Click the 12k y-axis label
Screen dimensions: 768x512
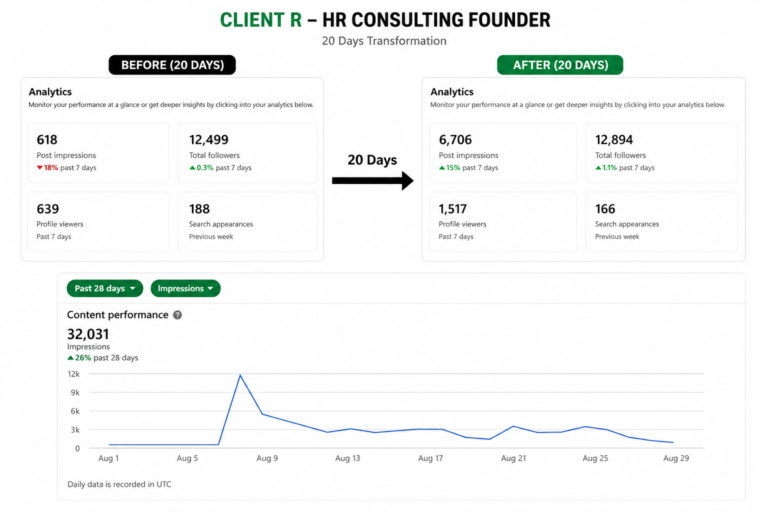tap(73, 374)
